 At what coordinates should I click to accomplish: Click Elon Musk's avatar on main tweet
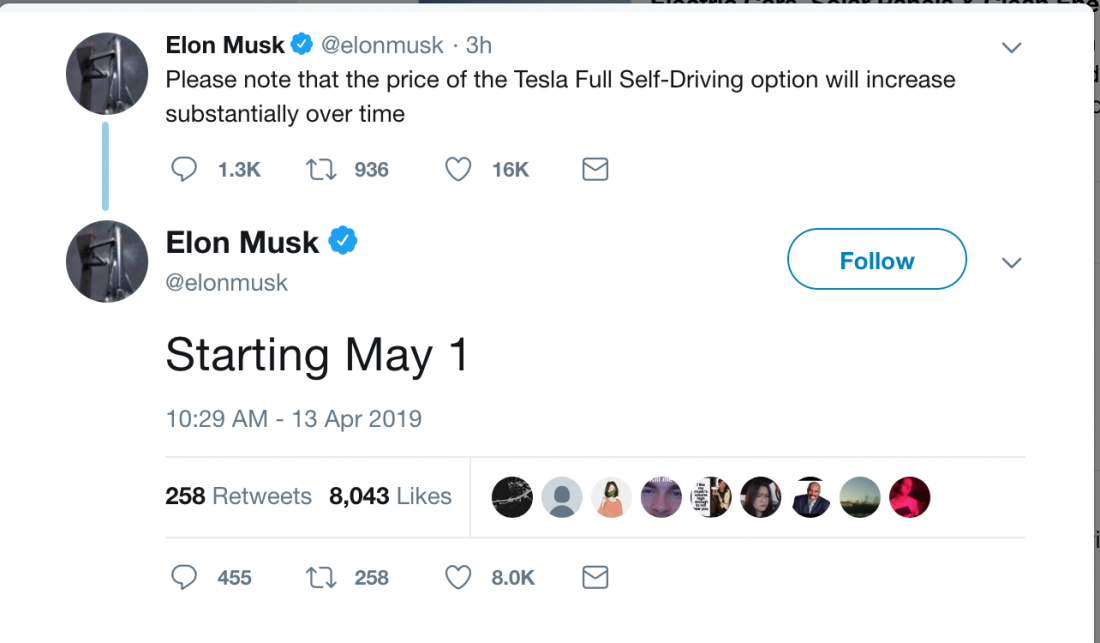click(107, 262)
